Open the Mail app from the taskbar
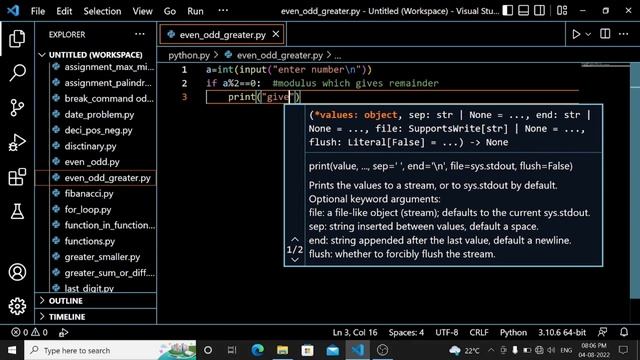 click(333, 350)
